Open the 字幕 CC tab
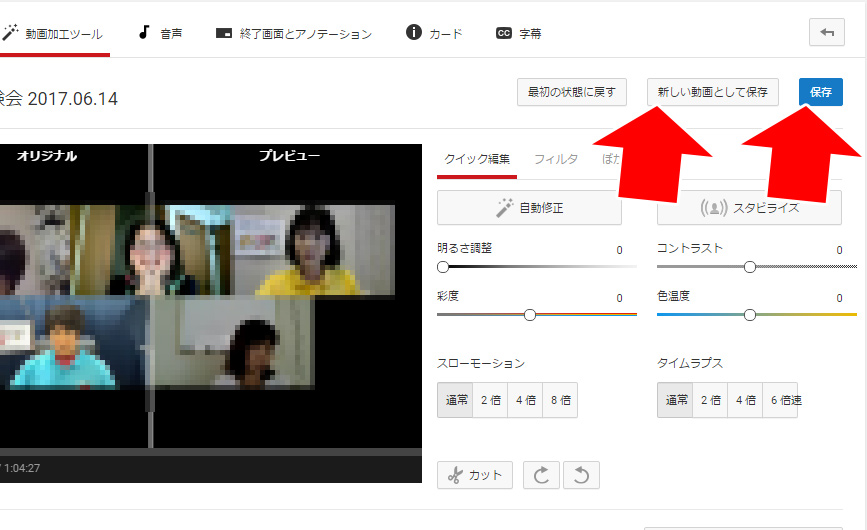 point(519,33)
